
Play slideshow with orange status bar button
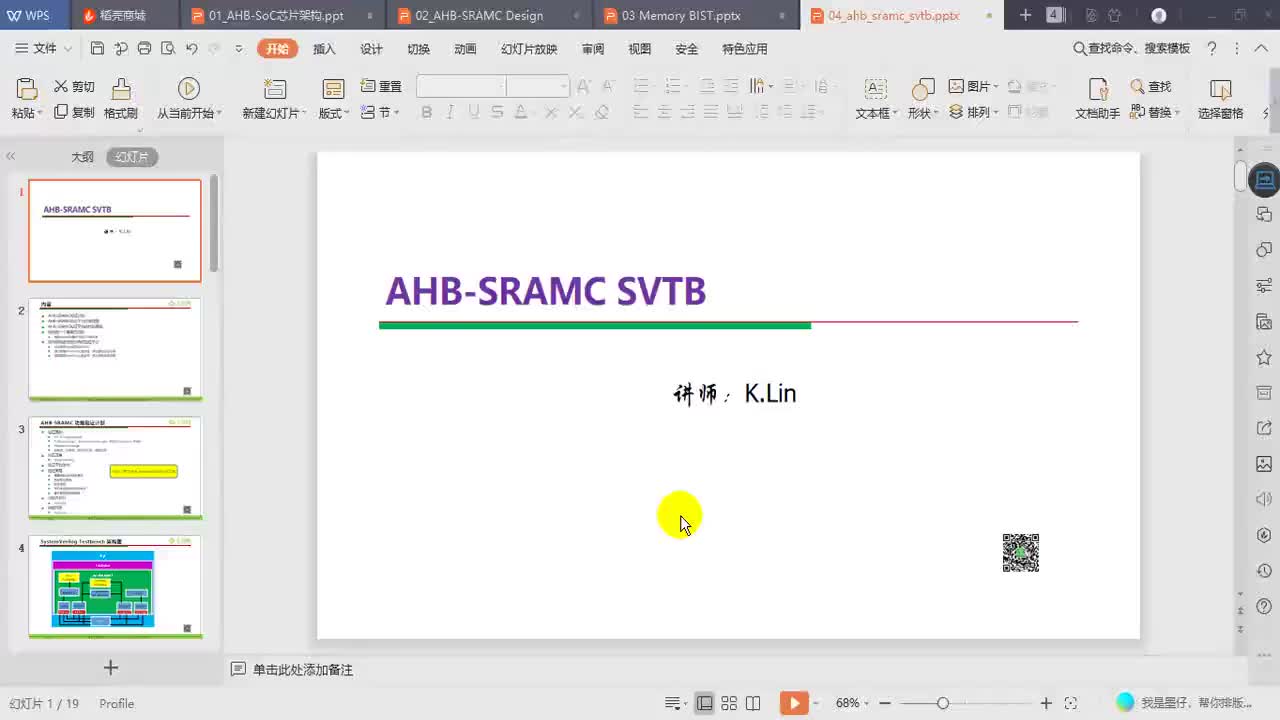[794, 703]
